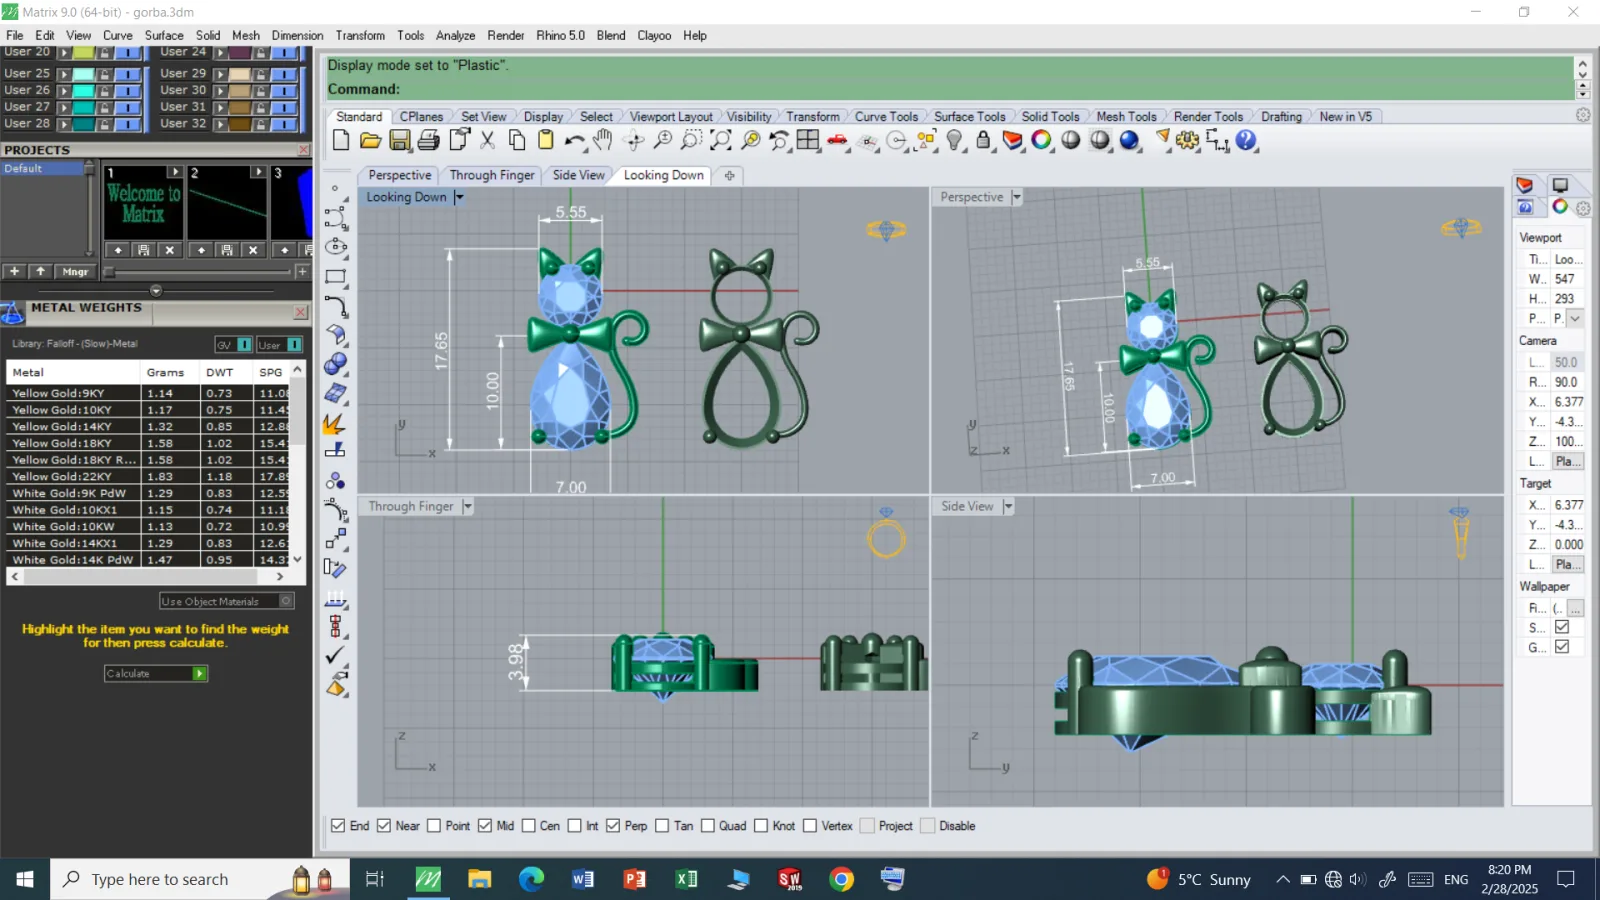The height and width of the screenshot is (900, 1600).
Task: Switch to the Curve Tools toolbar tab
Action: tap(886, 116)
